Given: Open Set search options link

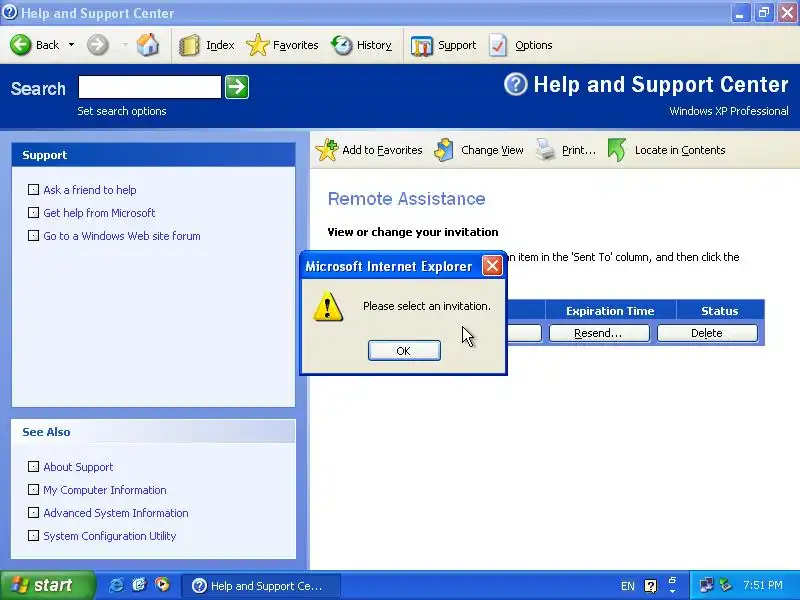Looking at the screenshot, I should point(122,111).
